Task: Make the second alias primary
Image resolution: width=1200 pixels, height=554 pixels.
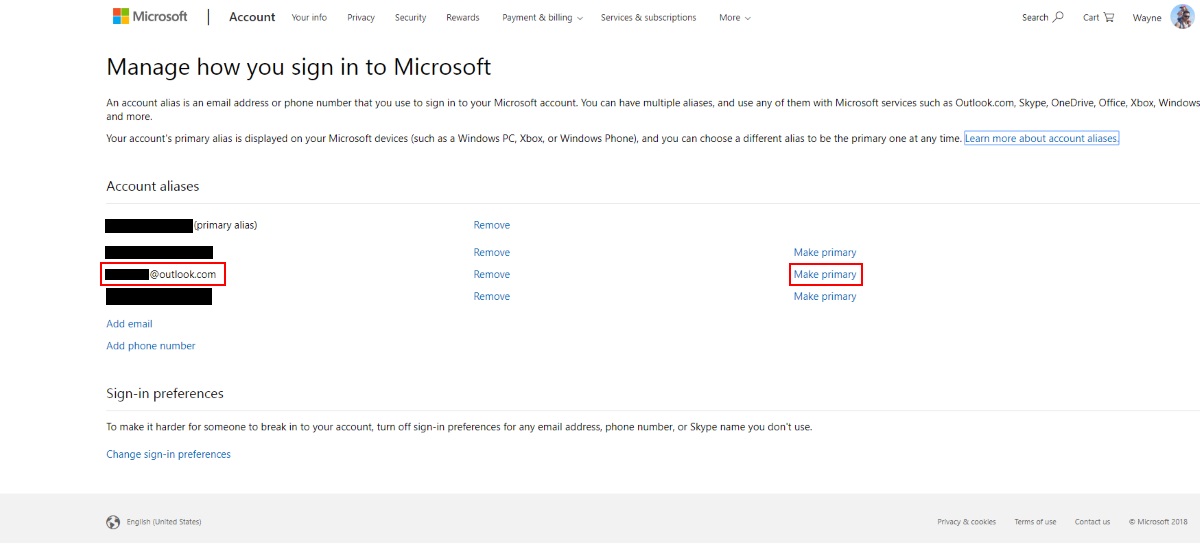Action: pos(825,253)
